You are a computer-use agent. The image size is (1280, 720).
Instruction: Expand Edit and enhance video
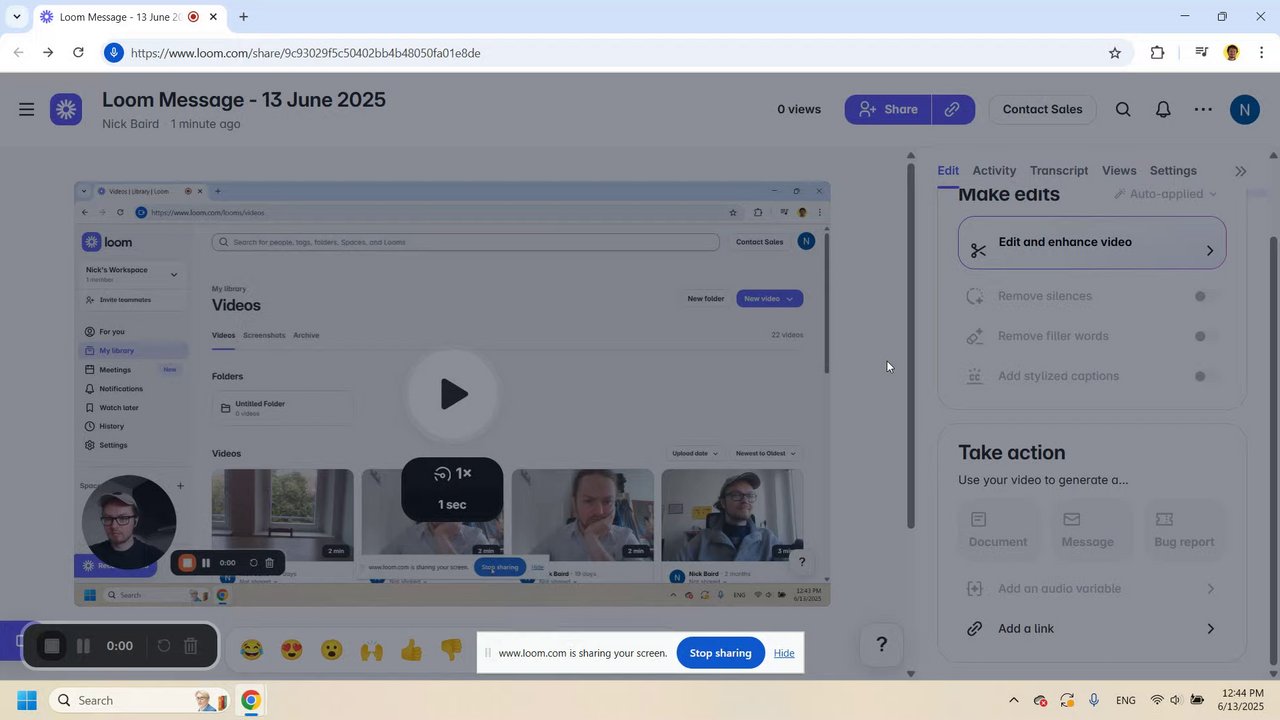1092,243
